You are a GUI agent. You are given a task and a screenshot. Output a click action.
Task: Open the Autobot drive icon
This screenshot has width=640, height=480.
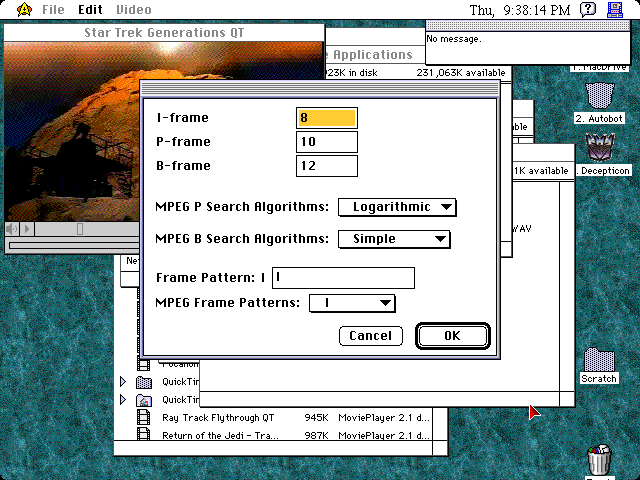pyautogui.click(x=599, y=96)
